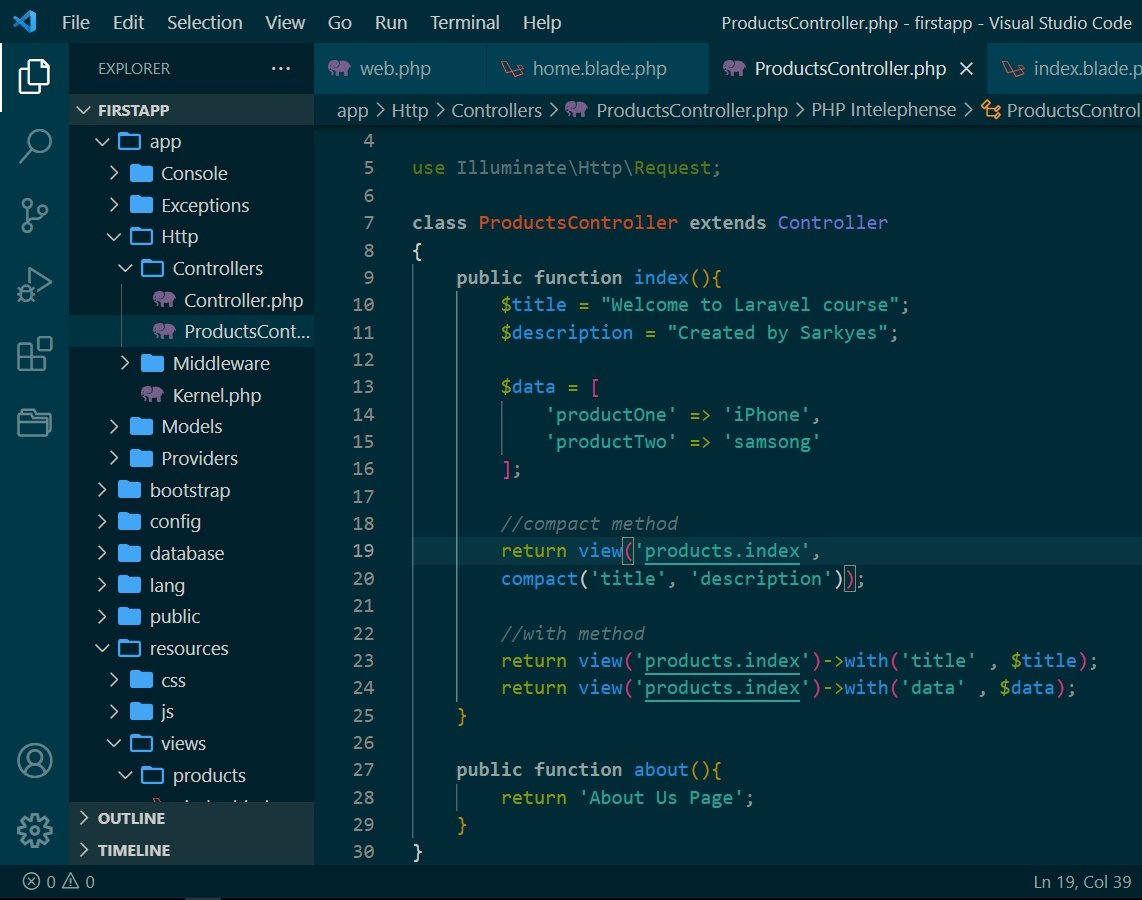The width and height of the screenshot is (1142, 900).
Task: Open the Run menu
Action: pos(391,23)
